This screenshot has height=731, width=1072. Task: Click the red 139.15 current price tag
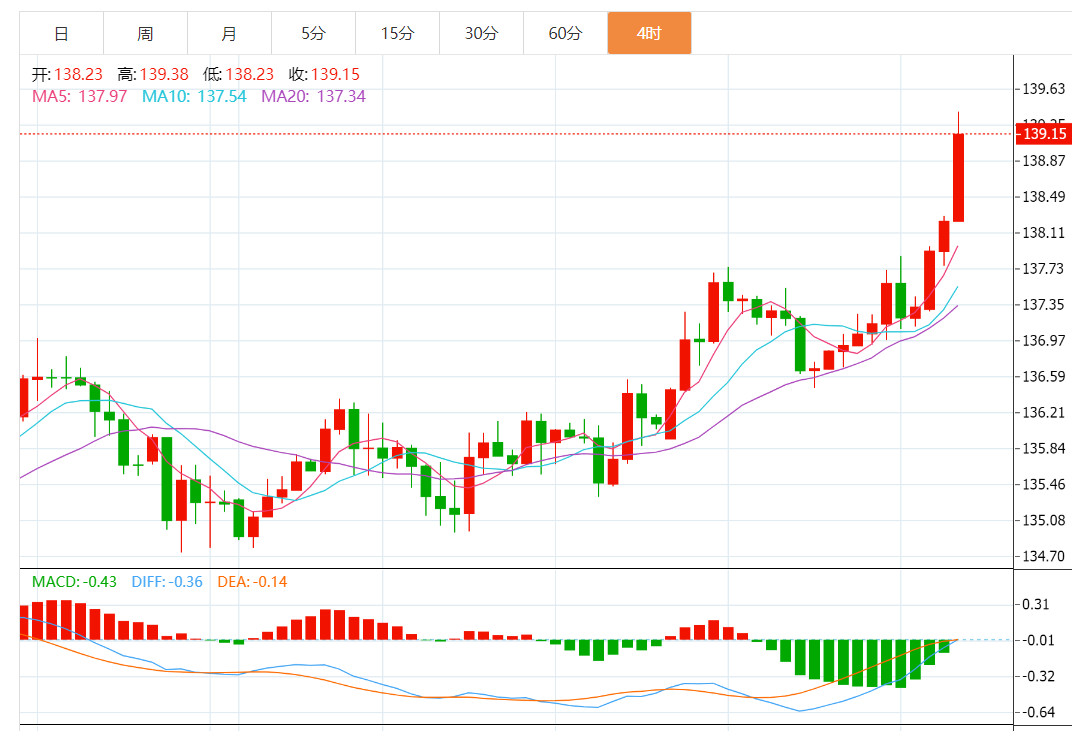click(x=1043, y=133)
